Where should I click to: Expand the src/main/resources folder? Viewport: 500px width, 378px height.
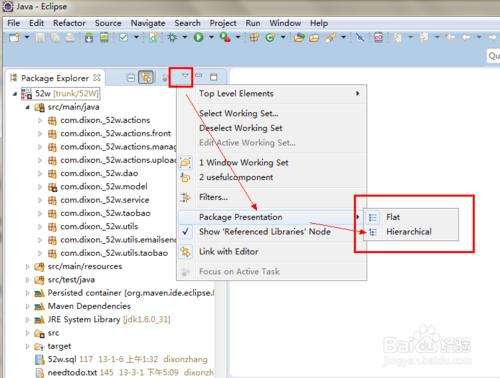coord(28,267)
